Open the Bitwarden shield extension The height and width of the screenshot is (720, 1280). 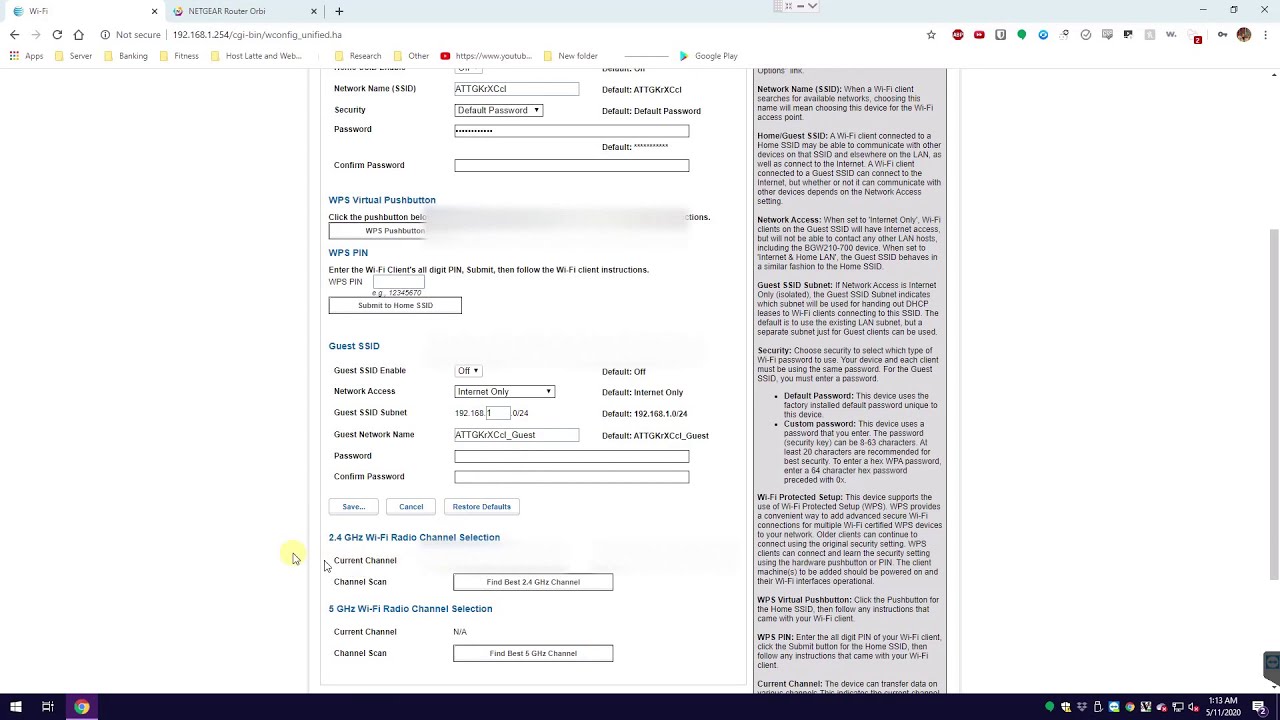1000,35
